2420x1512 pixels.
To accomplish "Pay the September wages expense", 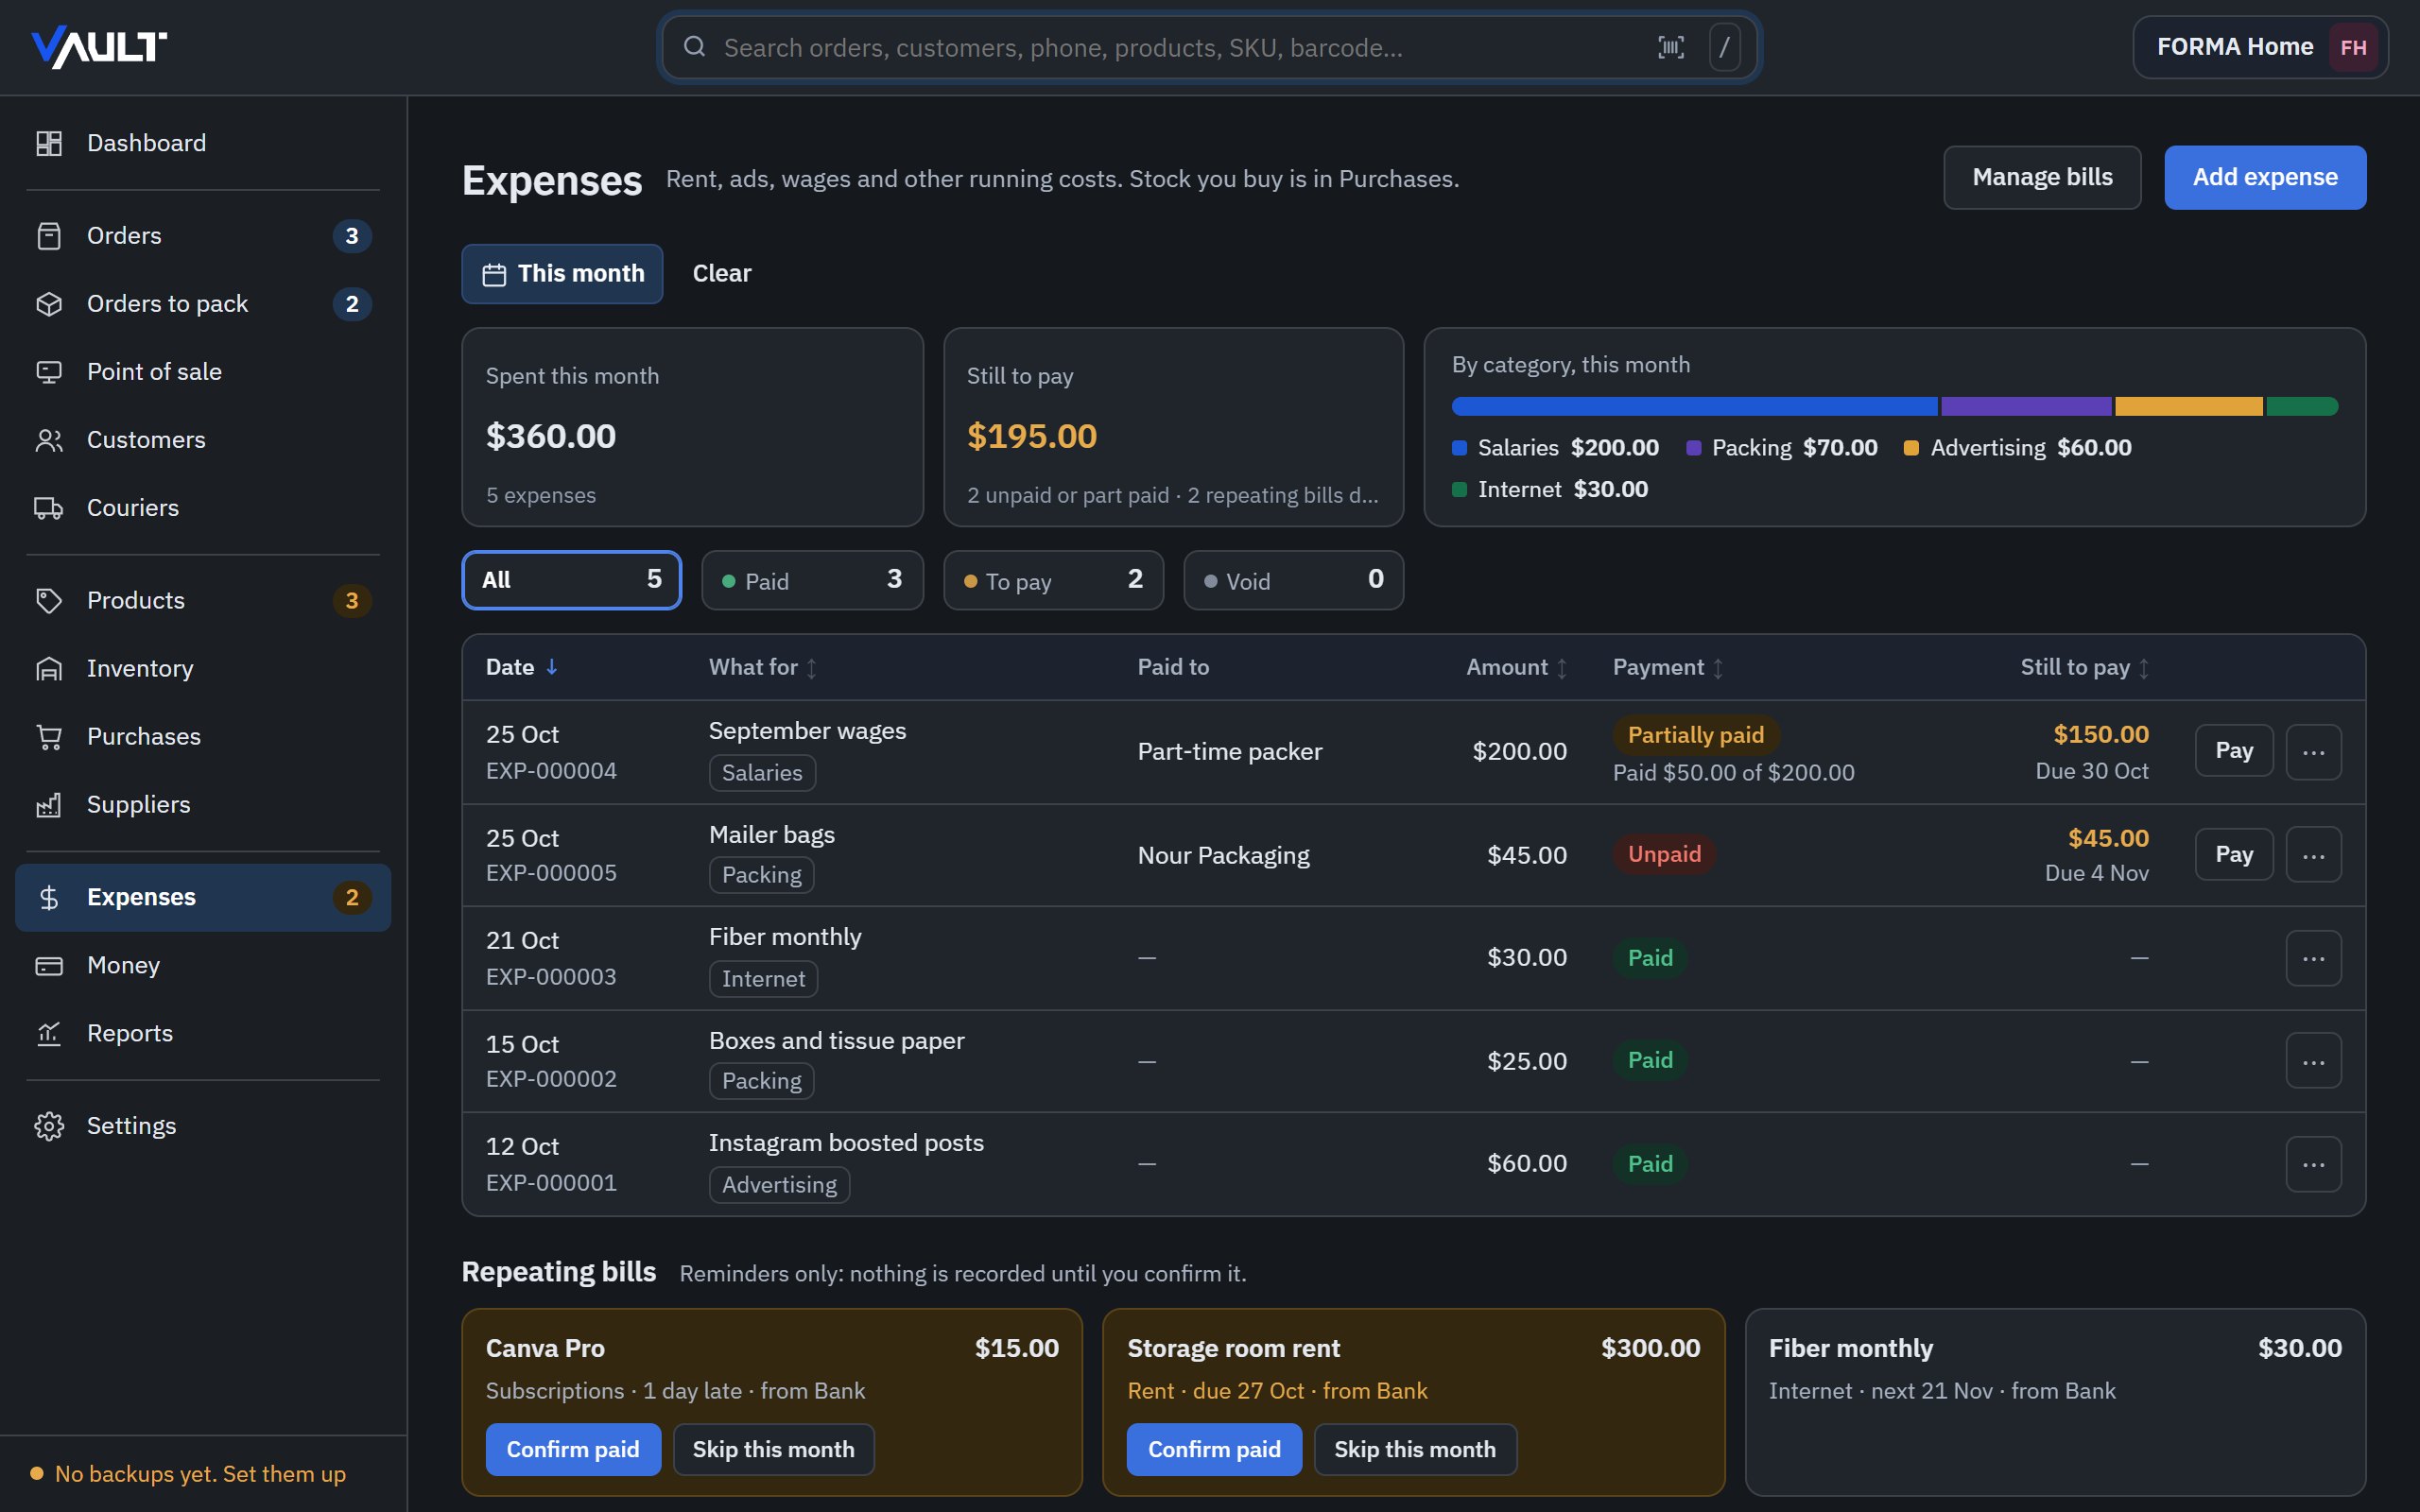I will 2234,751.
